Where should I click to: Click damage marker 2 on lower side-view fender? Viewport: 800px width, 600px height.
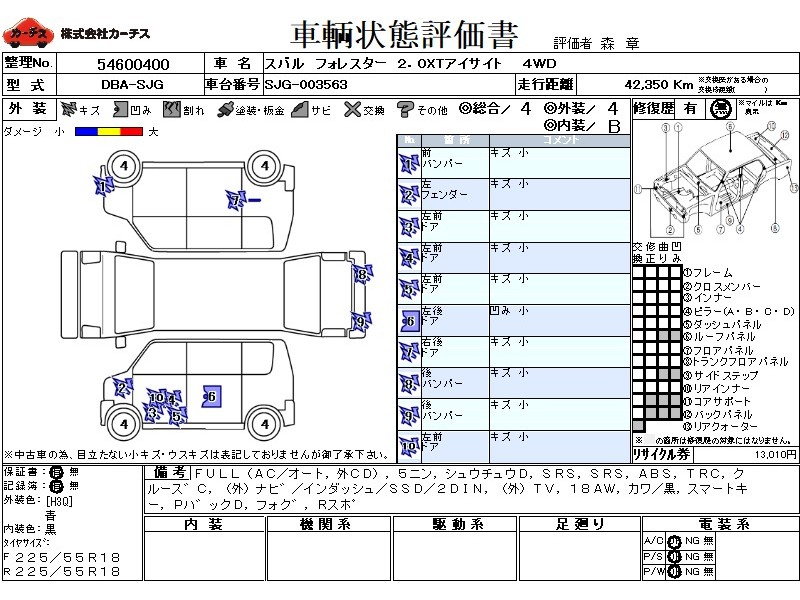[x=122, y=388]
